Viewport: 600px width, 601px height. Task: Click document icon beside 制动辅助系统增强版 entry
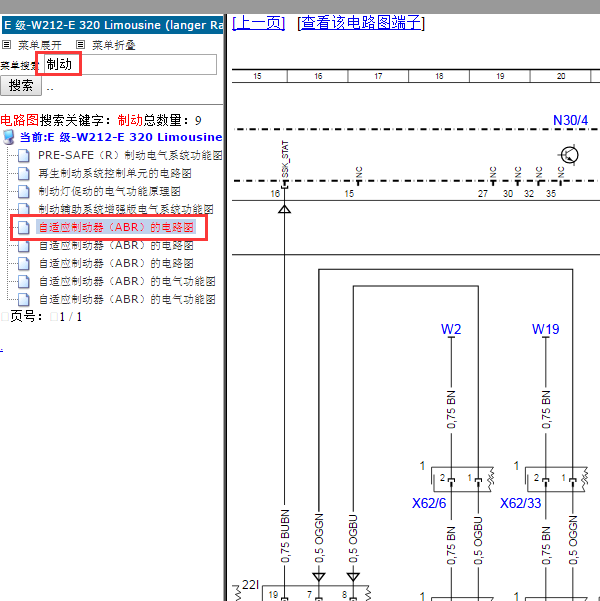point(24,210)
